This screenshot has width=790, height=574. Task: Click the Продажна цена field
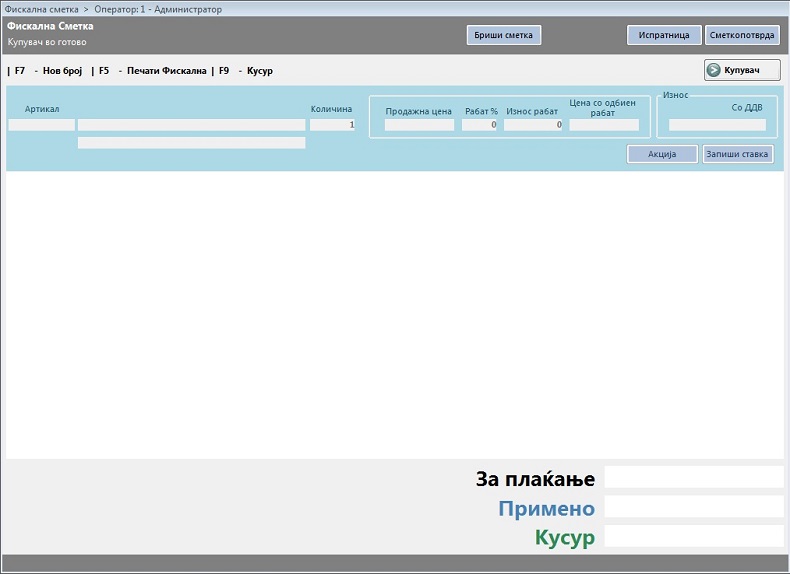point(419,125)
